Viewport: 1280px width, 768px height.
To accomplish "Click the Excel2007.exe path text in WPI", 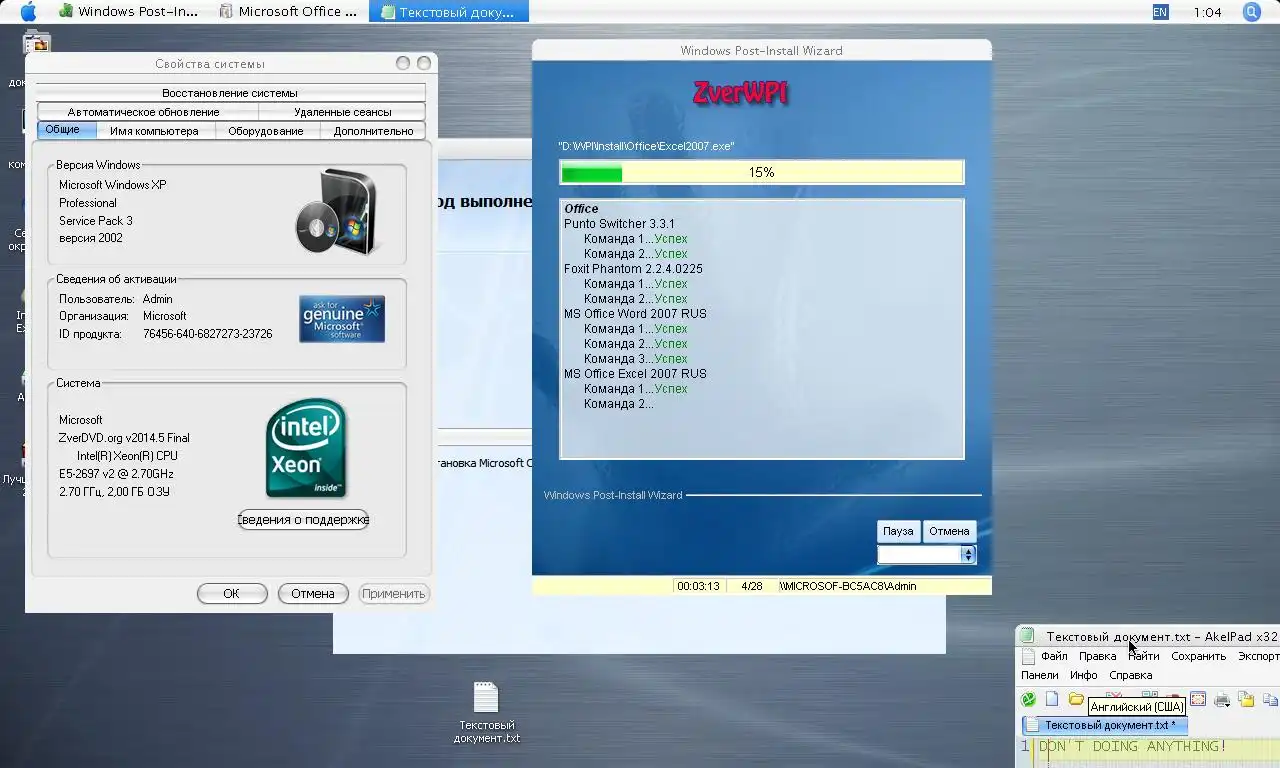I will click(646, 146).
